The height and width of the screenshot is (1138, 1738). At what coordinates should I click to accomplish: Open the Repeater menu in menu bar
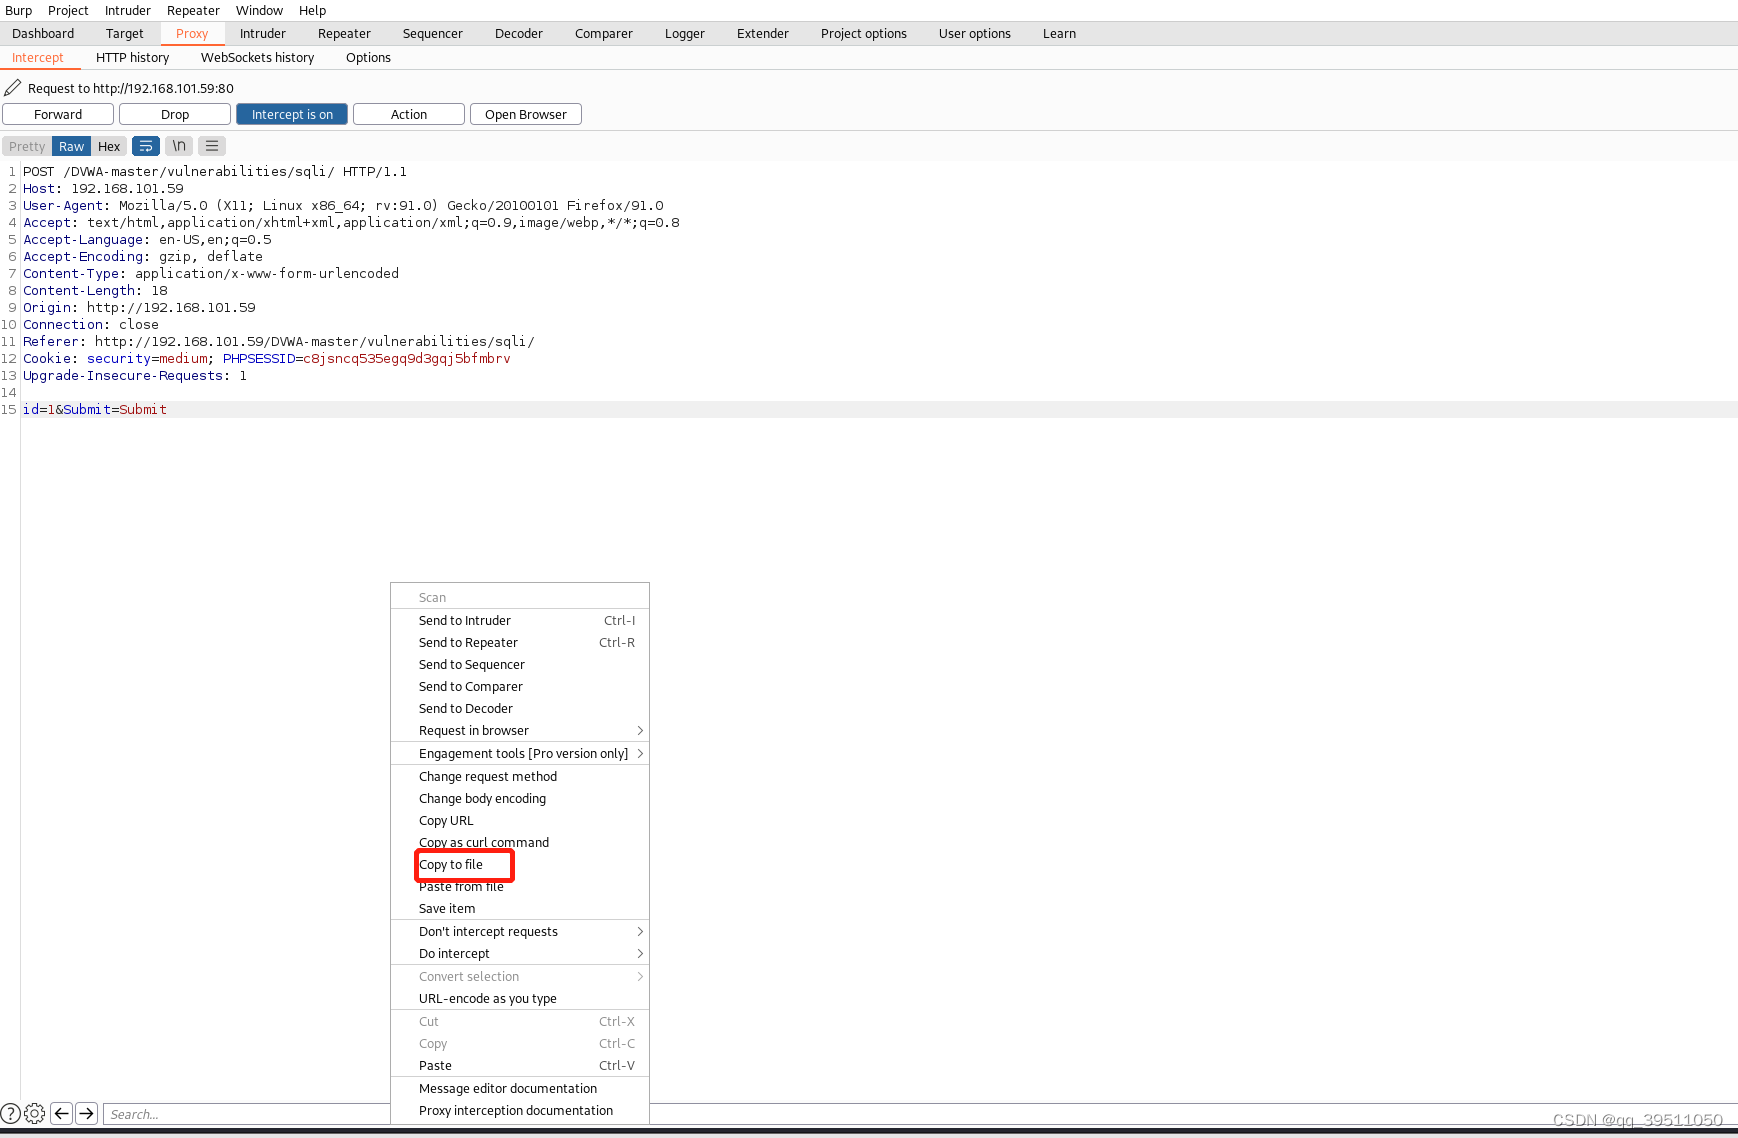point(193,10)
